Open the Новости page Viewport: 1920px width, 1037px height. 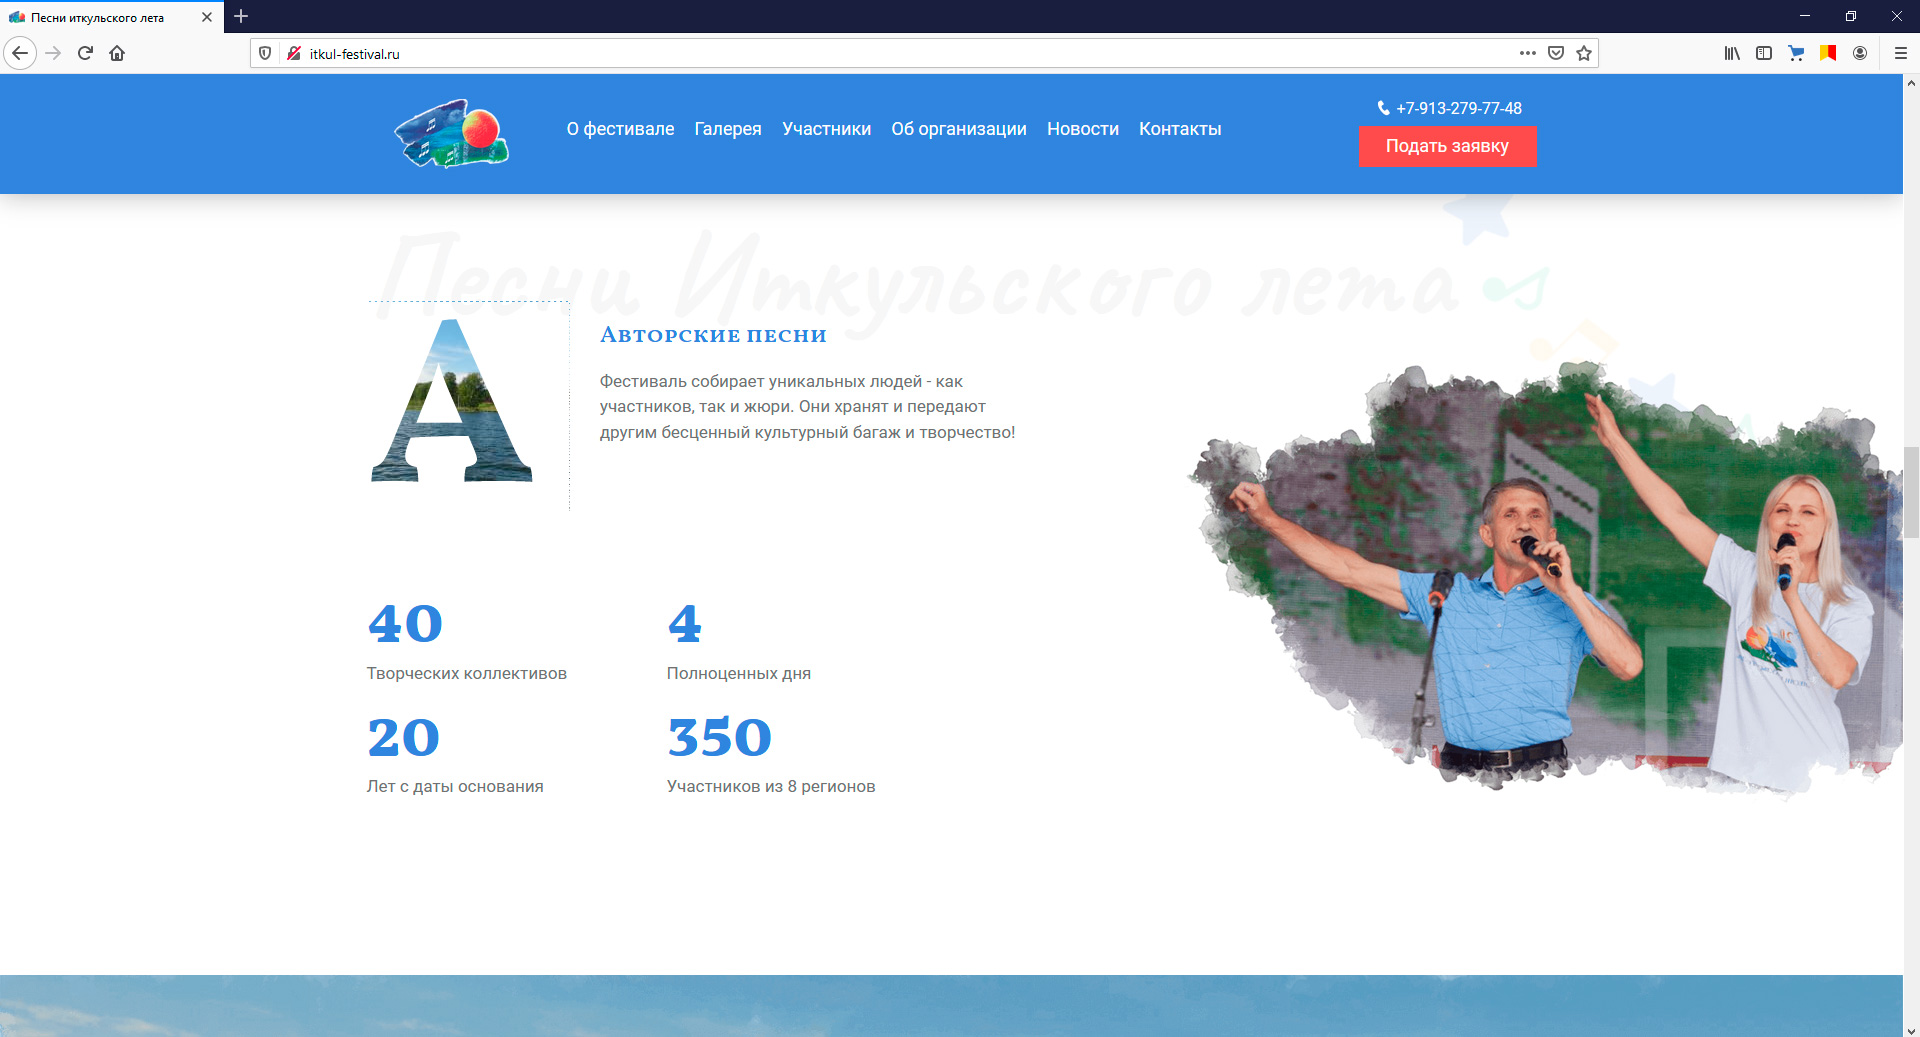tap(1083, 129)
